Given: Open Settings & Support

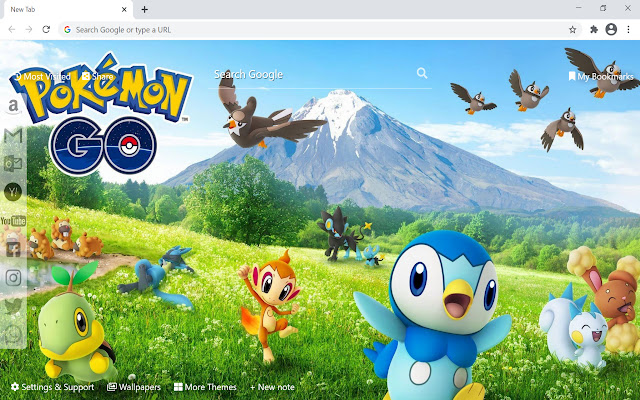Looking at the screenshot, I should click(x=53, y=387).
